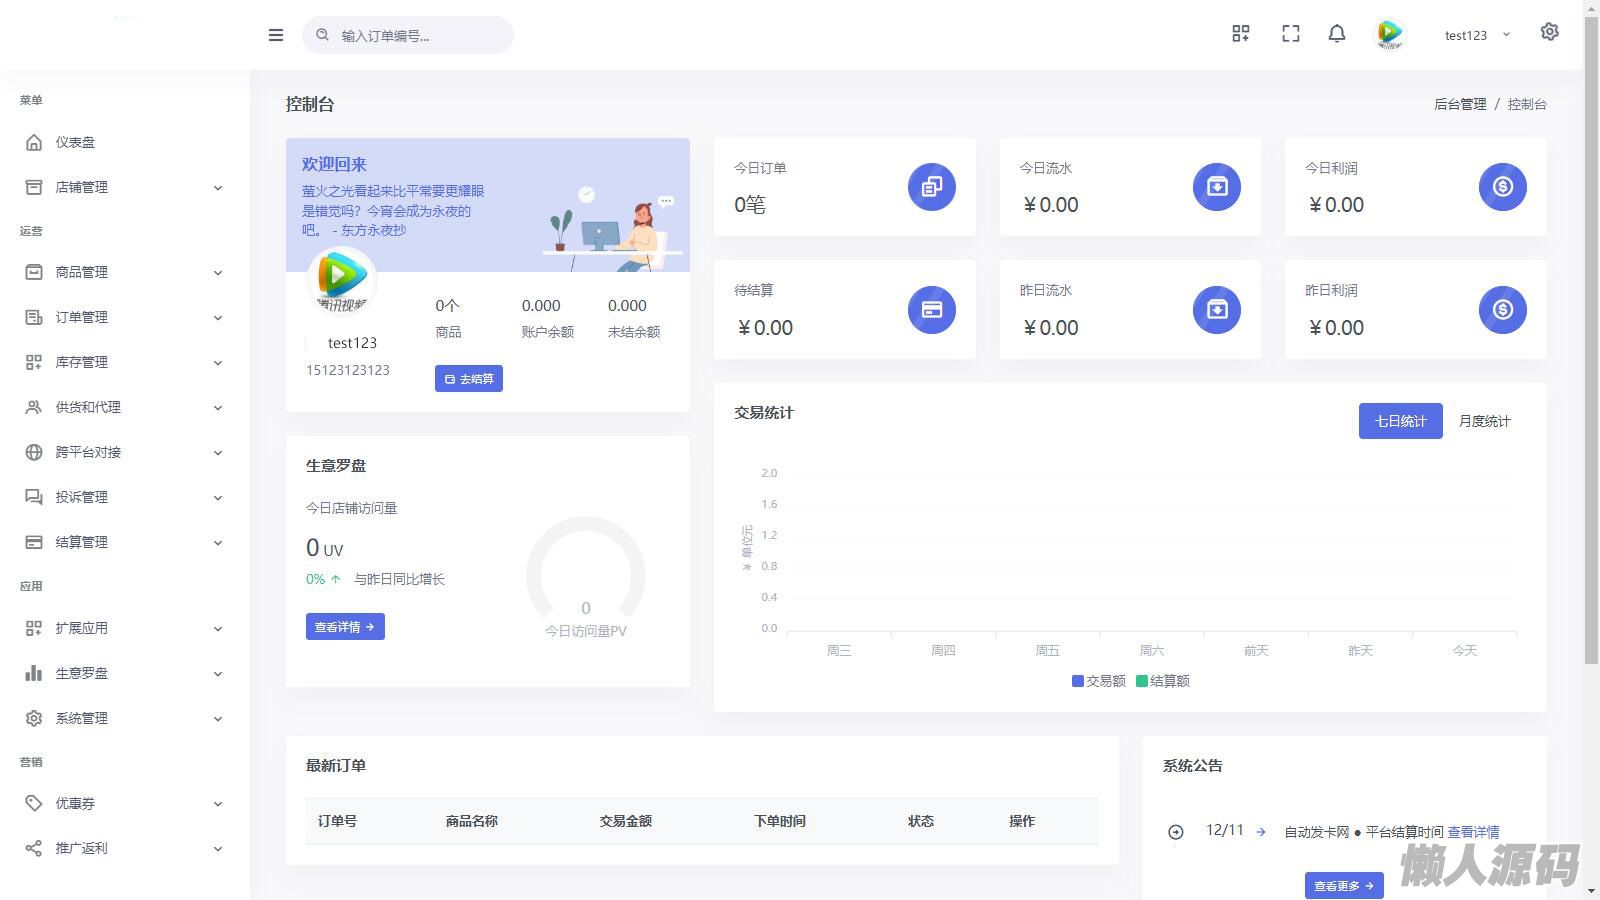This screenshot has width=1600, height=900.
Task: Click the 今日利润 dollar icon
Action: point(1503,187)
